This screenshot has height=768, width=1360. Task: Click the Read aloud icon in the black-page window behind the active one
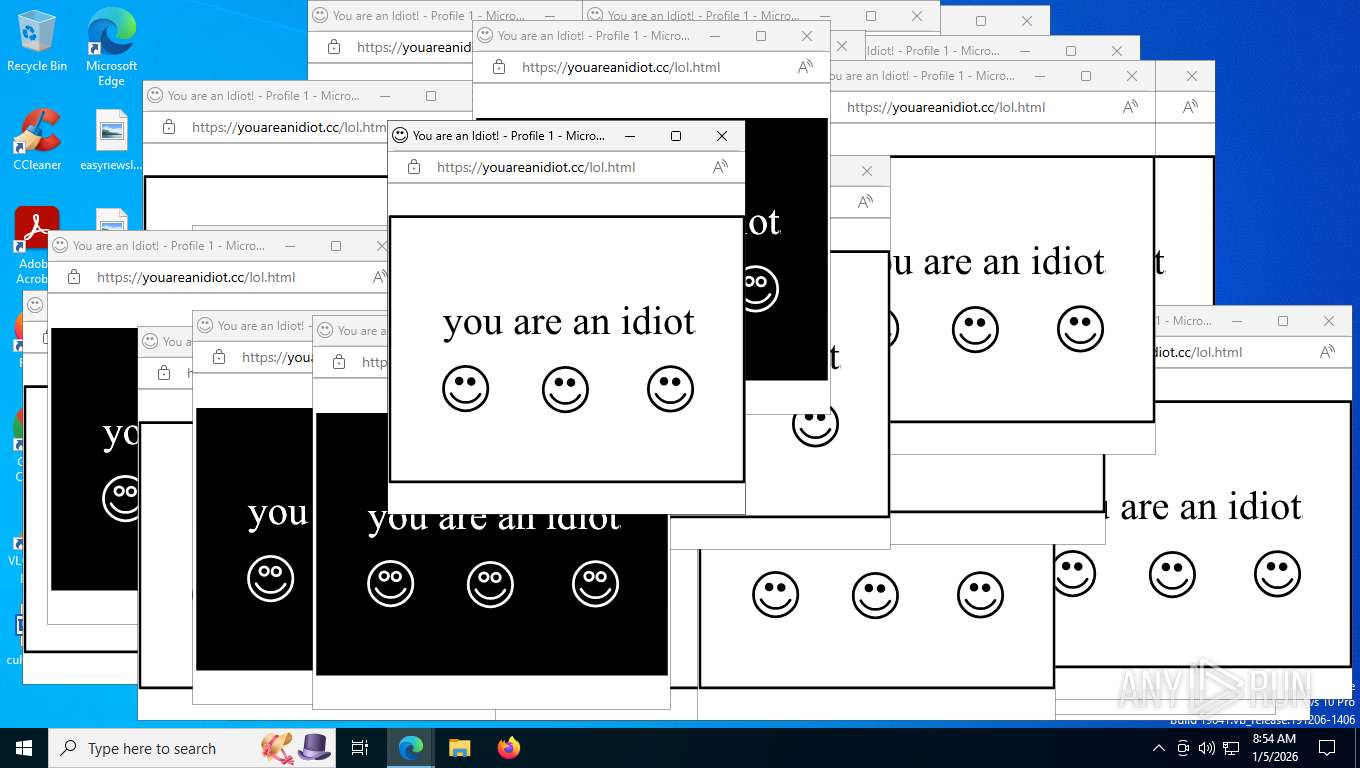(x=805, y=67)
